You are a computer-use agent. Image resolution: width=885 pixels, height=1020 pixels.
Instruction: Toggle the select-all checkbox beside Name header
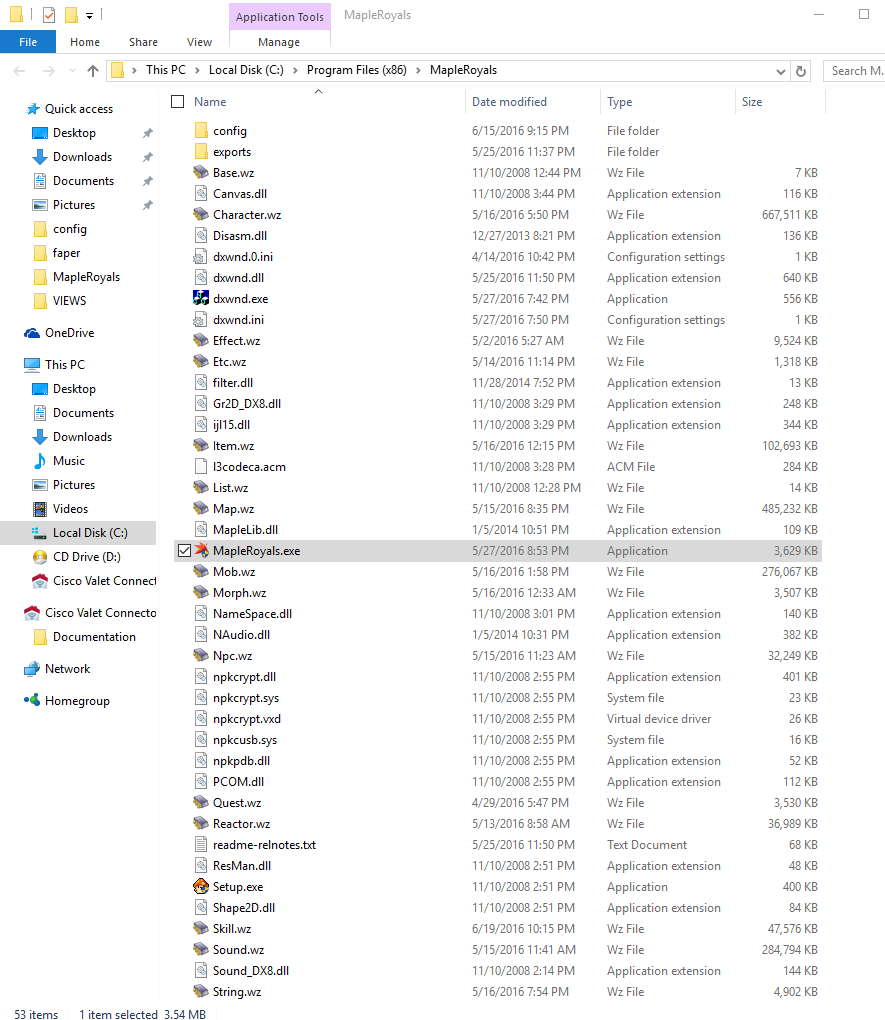(177, 101)
